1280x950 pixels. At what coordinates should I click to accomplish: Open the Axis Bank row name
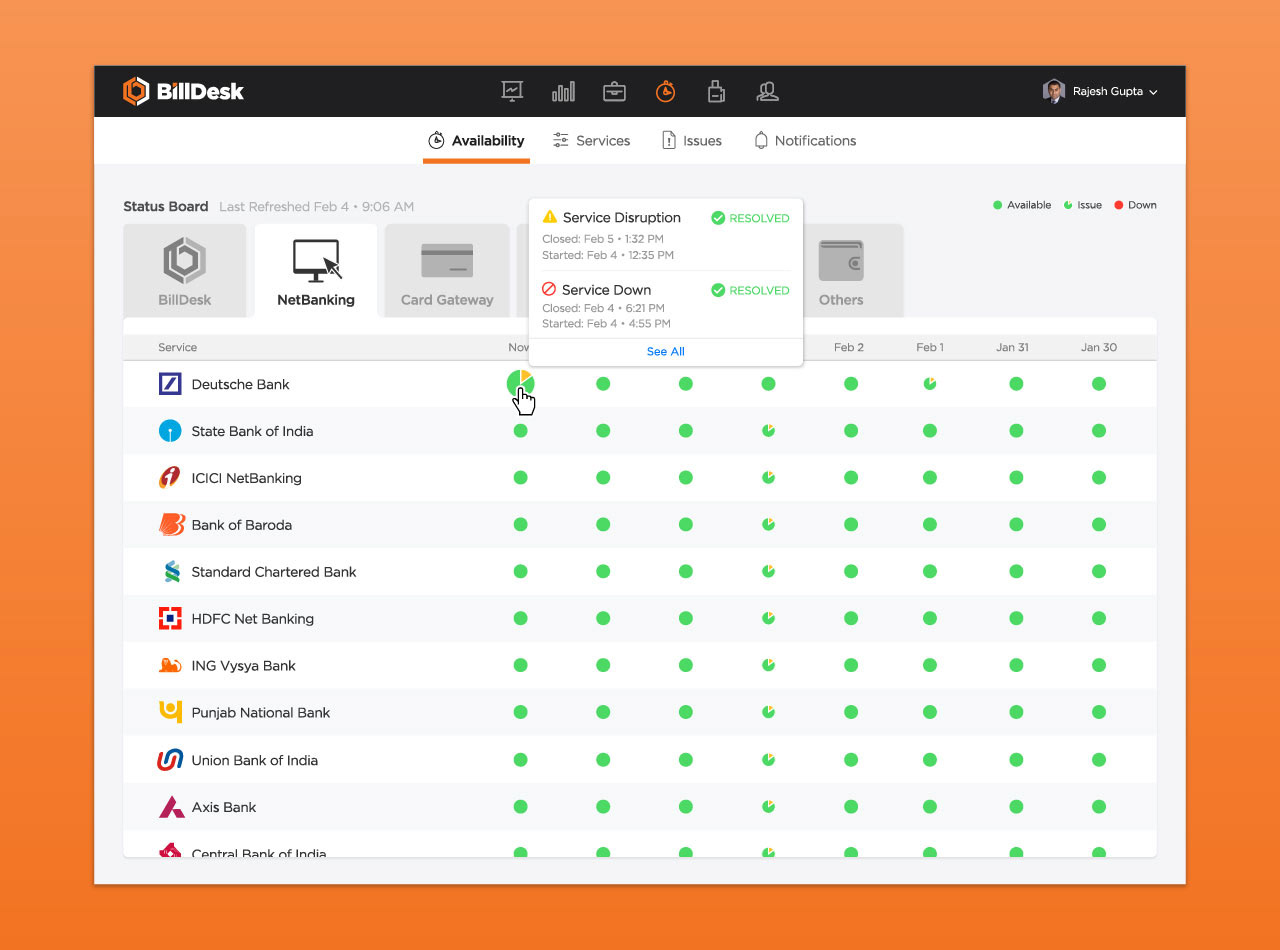[x=224, y=807]
